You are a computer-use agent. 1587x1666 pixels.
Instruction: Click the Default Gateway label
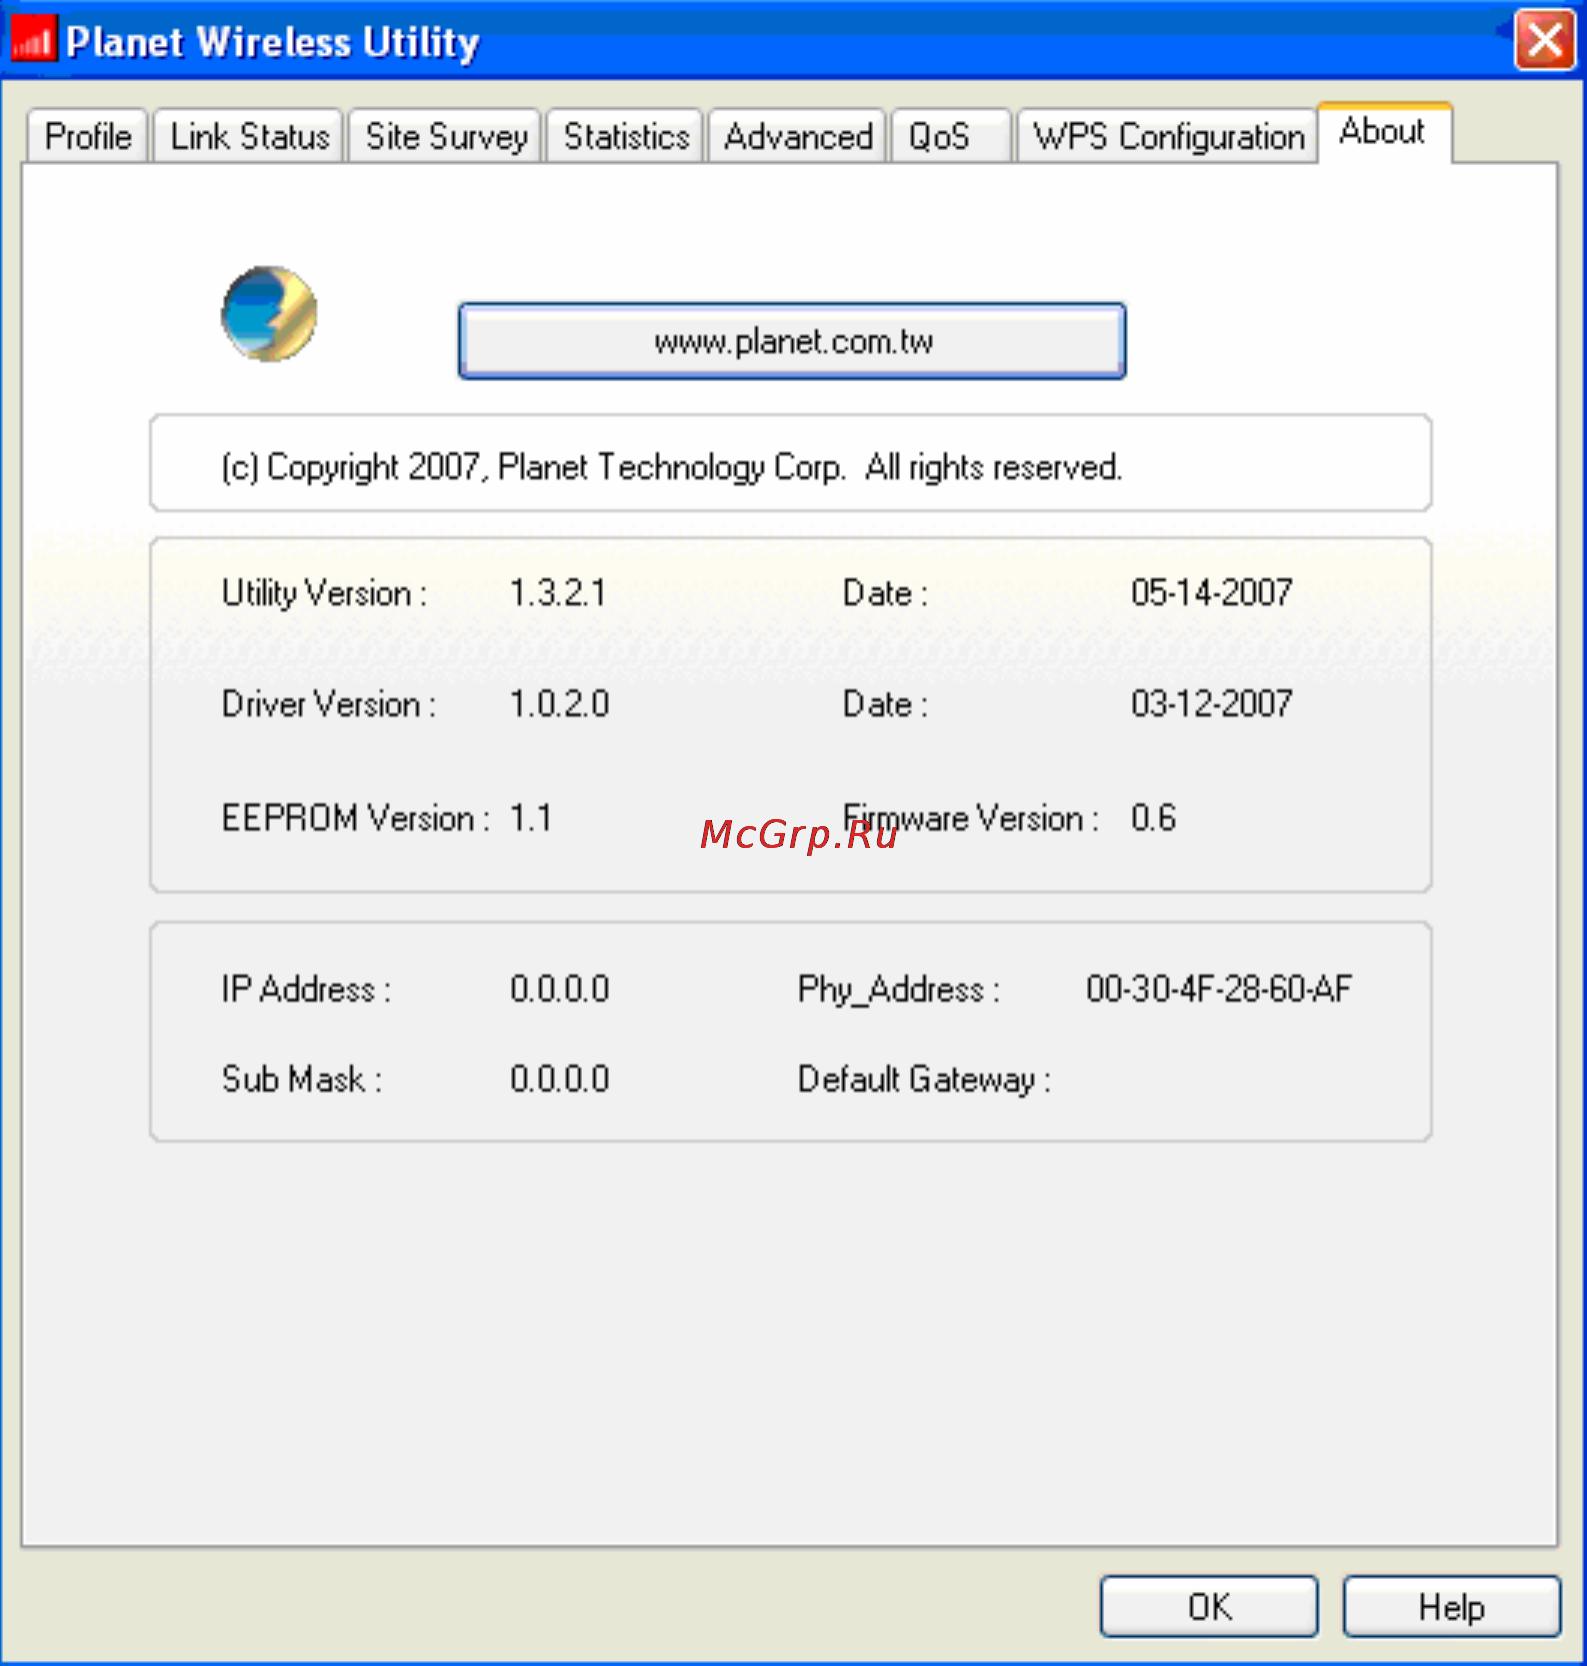pyautogui.click(x=924, y=1080)
